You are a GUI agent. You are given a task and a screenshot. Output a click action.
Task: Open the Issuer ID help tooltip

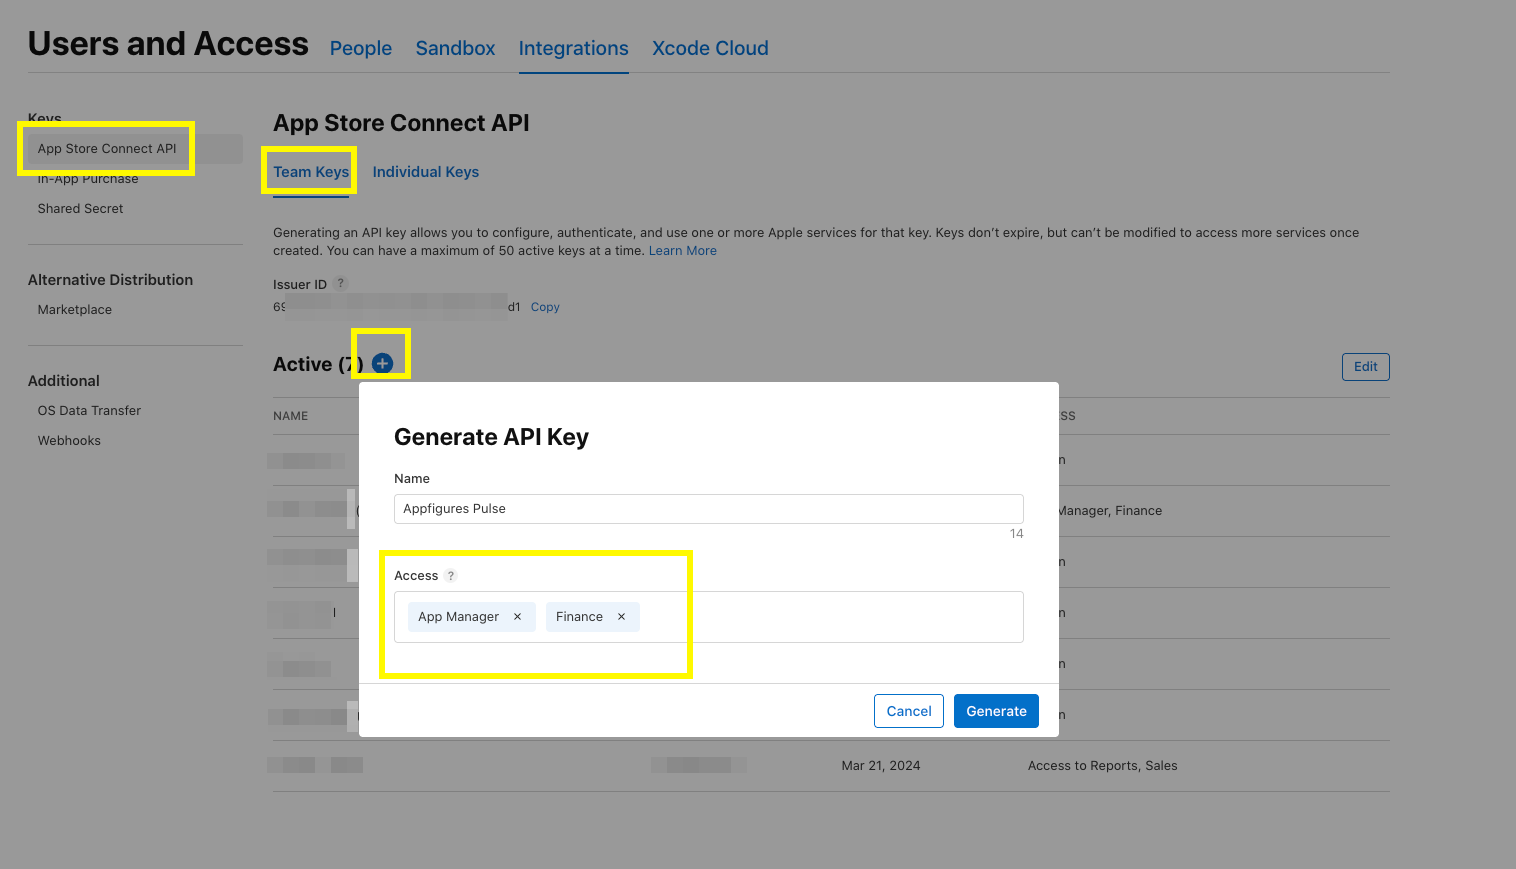[x=340, y=283]
